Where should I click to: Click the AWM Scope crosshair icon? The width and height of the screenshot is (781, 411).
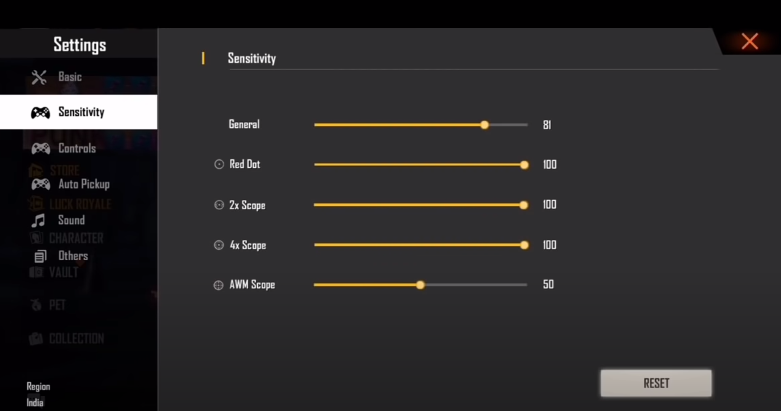218,285
